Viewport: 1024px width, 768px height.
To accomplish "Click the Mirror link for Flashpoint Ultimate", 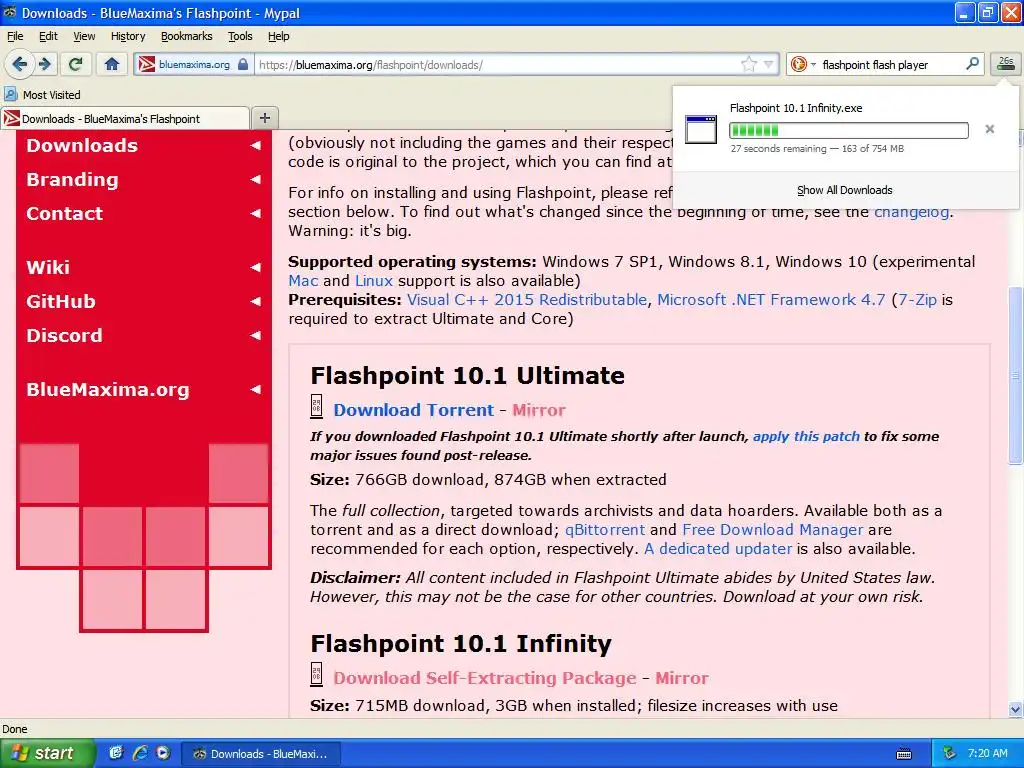I will [539, 410].
